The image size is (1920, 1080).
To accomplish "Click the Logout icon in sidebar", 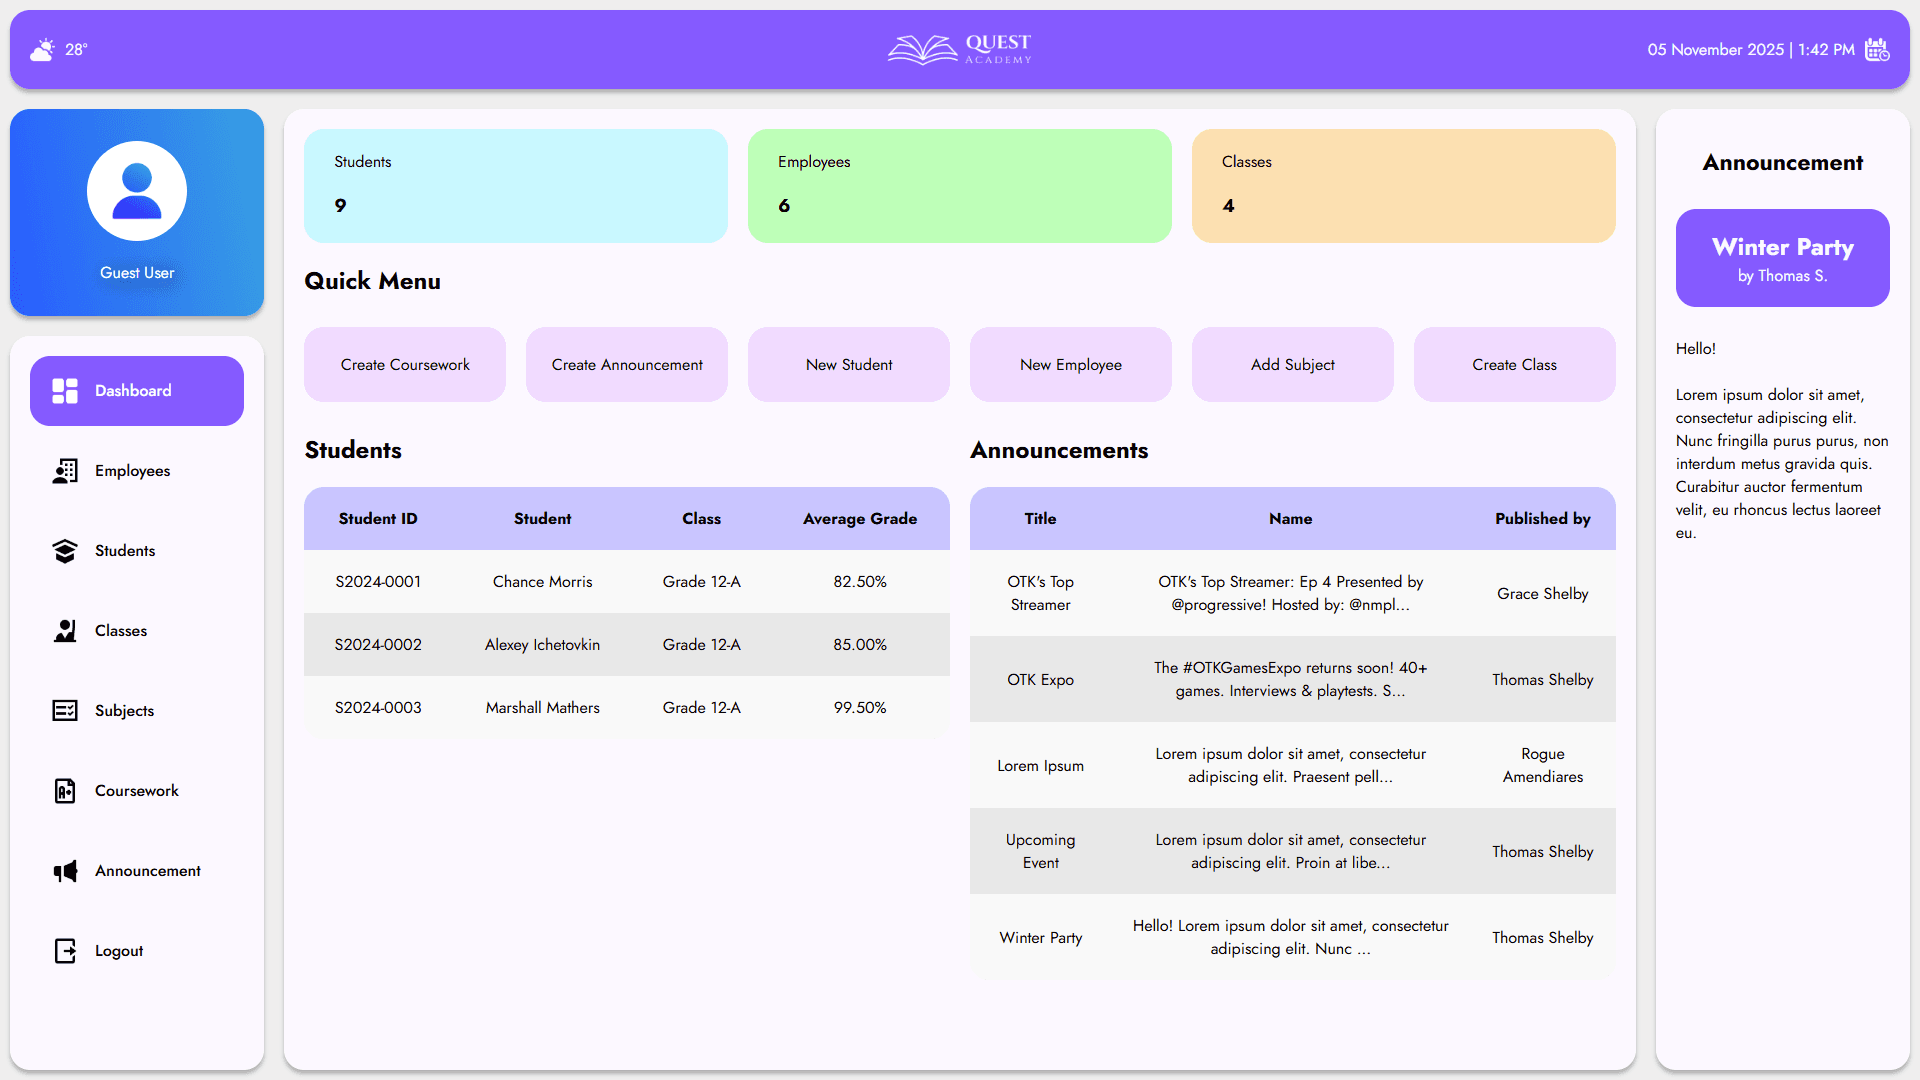I will tap(65, 951).
